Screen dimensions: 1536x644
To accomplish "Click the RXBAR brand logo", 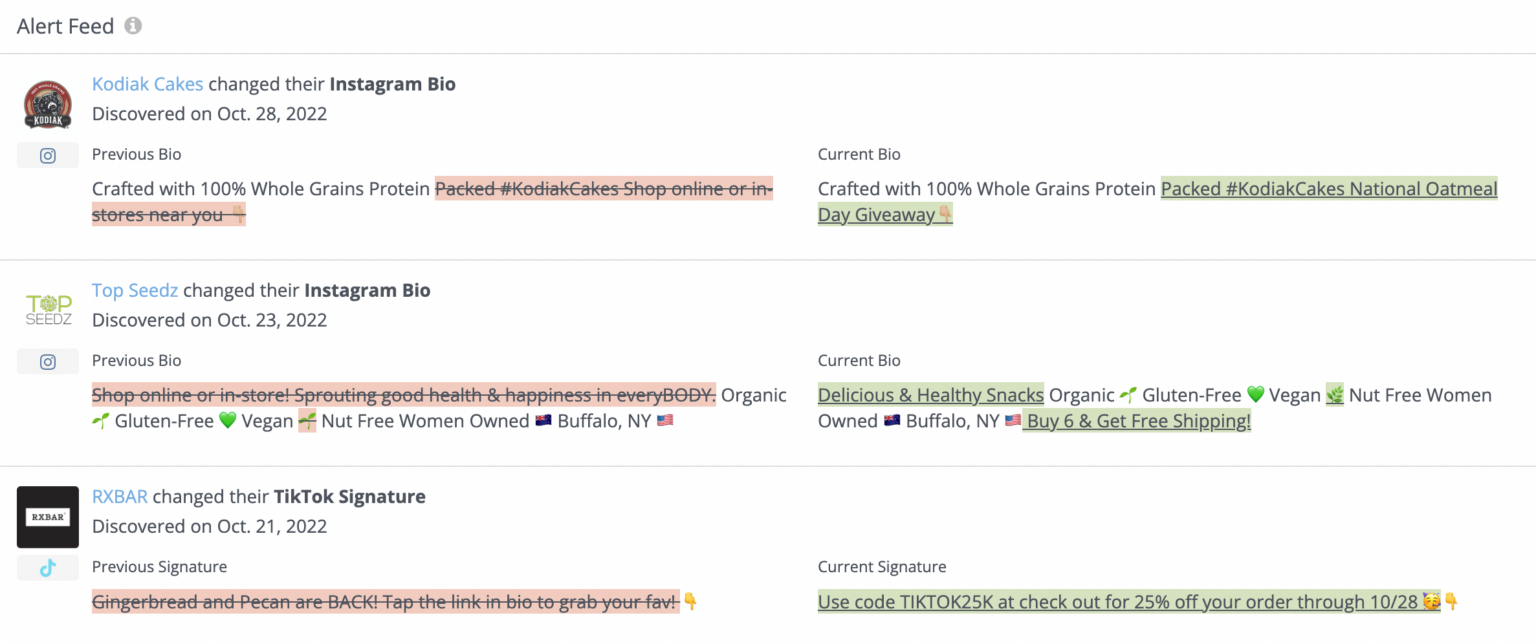I will coord(47,517).
